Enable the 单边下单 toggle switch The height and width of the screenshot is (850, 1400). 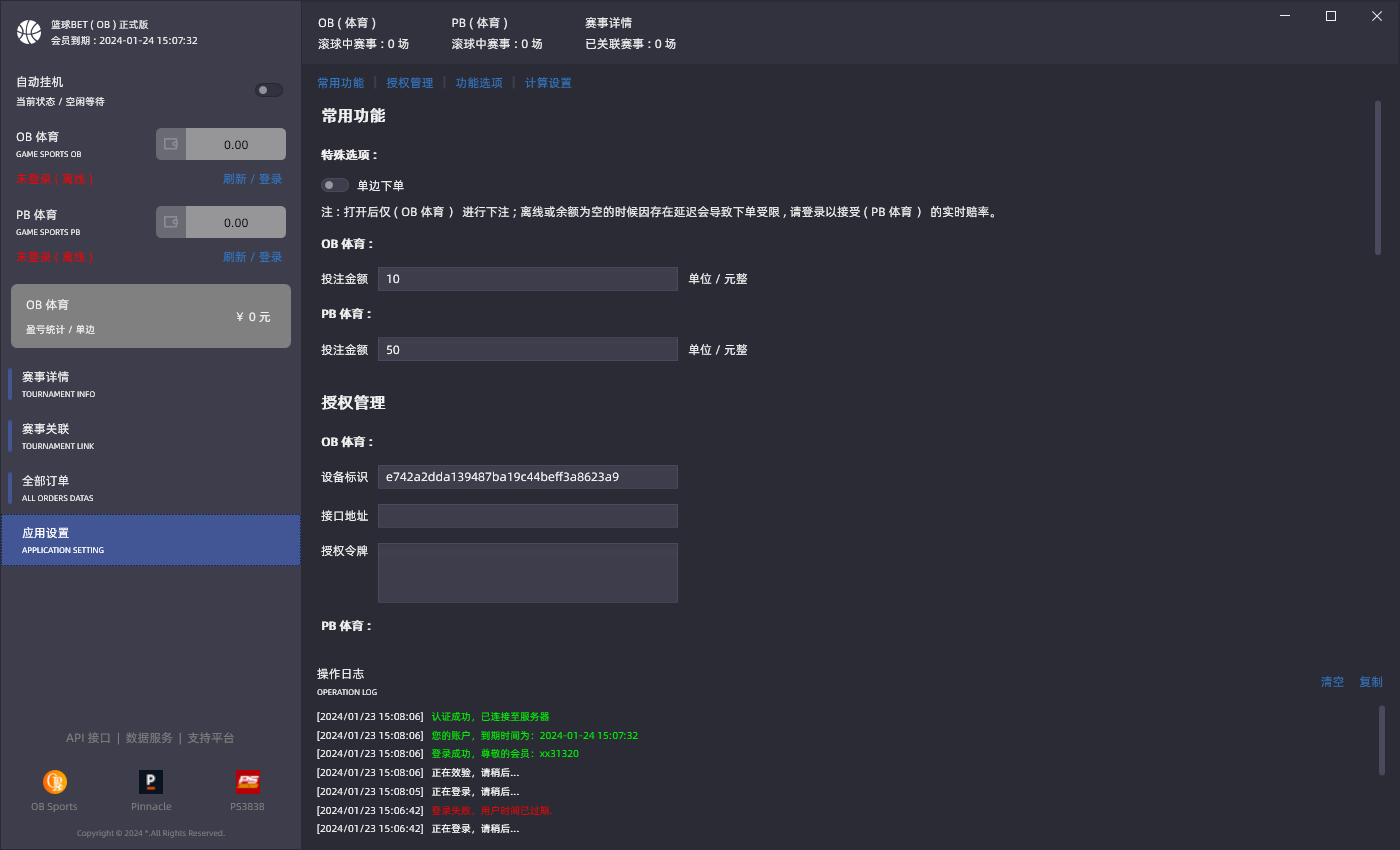[335, 185]
